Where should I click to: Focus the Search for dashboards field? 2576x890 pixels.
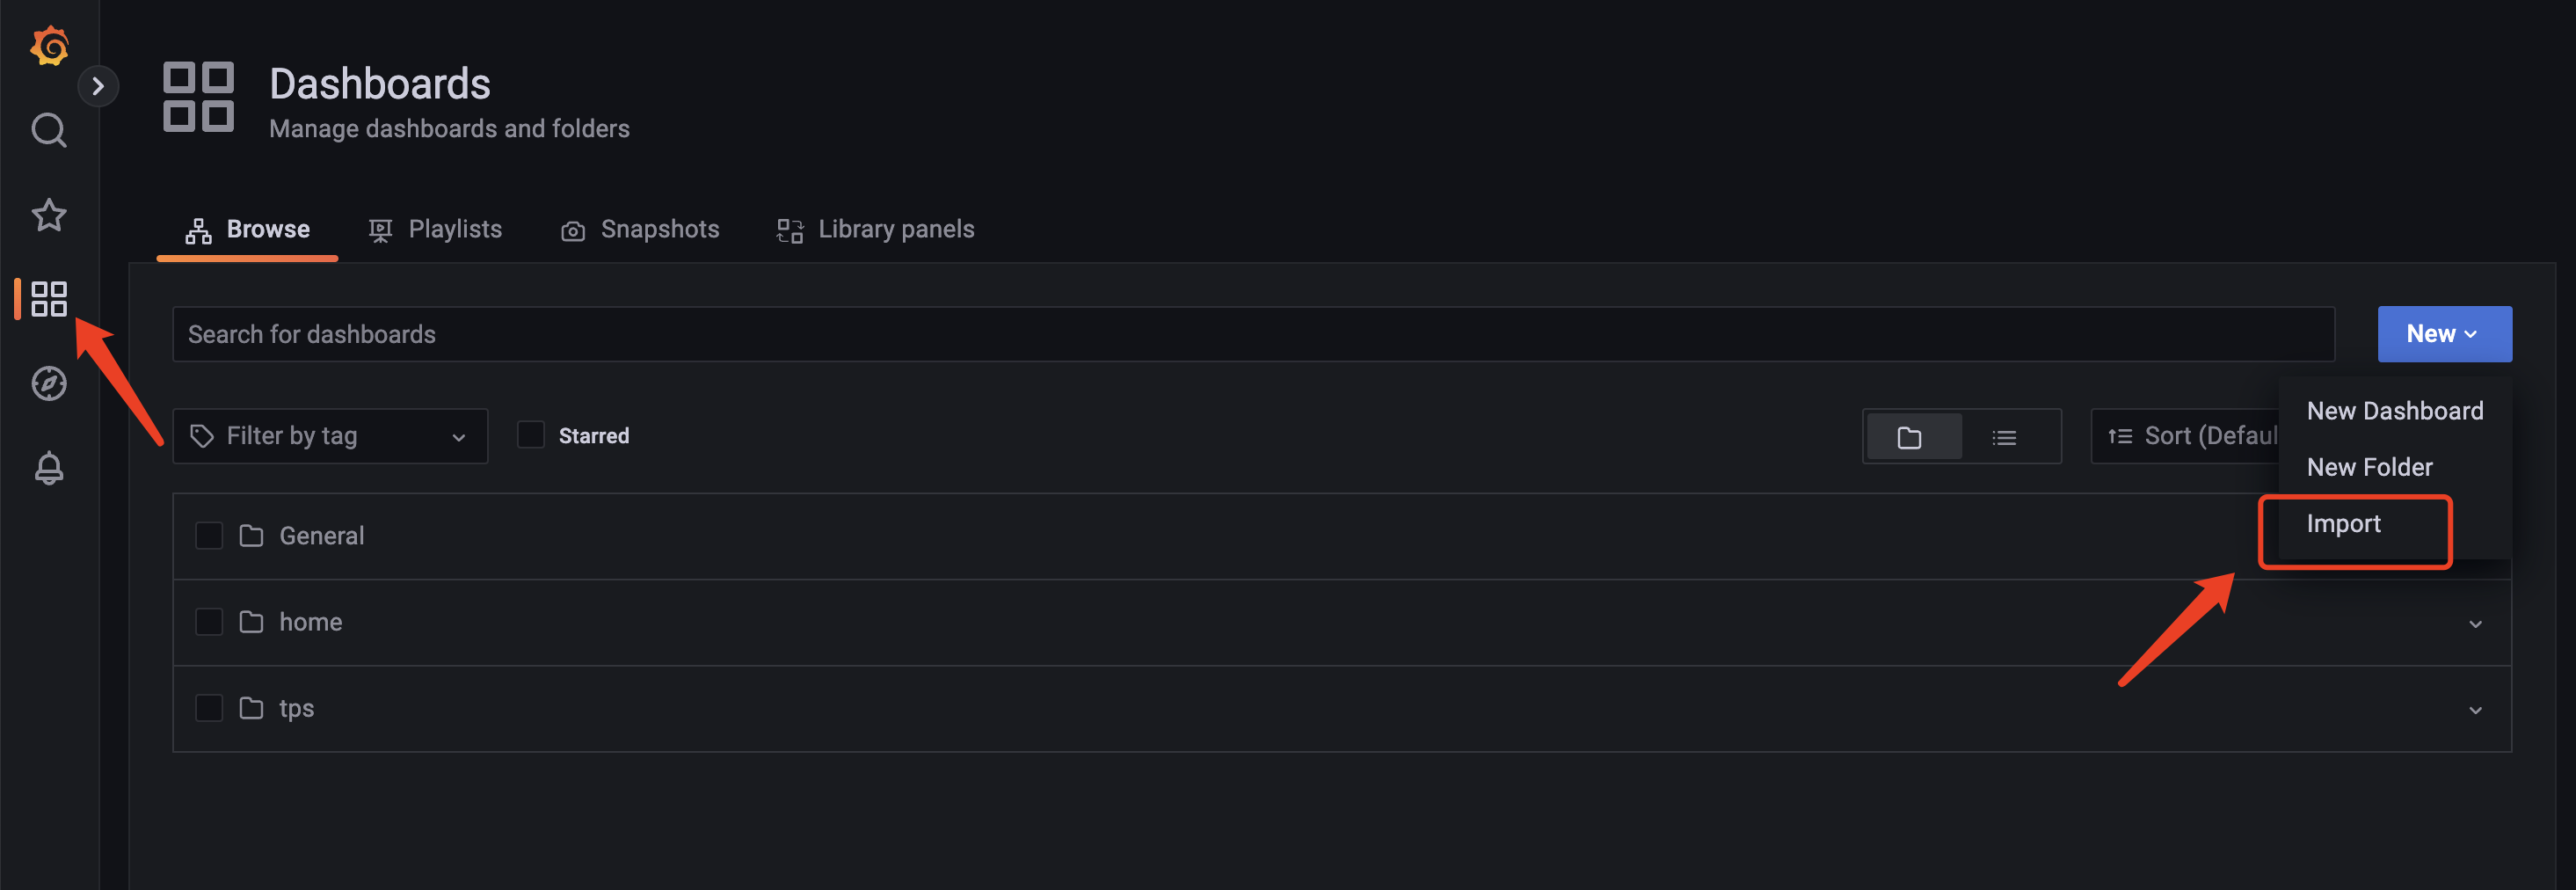pyautogui.click(x=1253, y=334)
